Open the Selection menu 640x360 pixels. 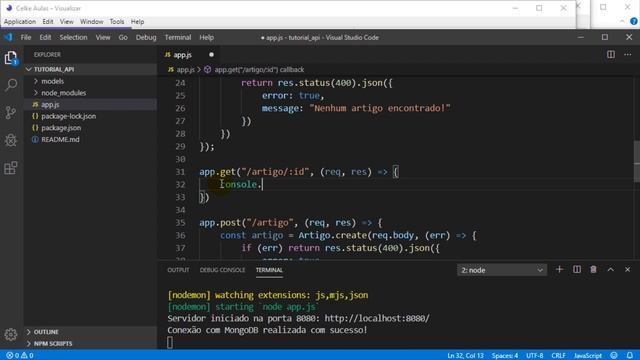coord(73,37)
